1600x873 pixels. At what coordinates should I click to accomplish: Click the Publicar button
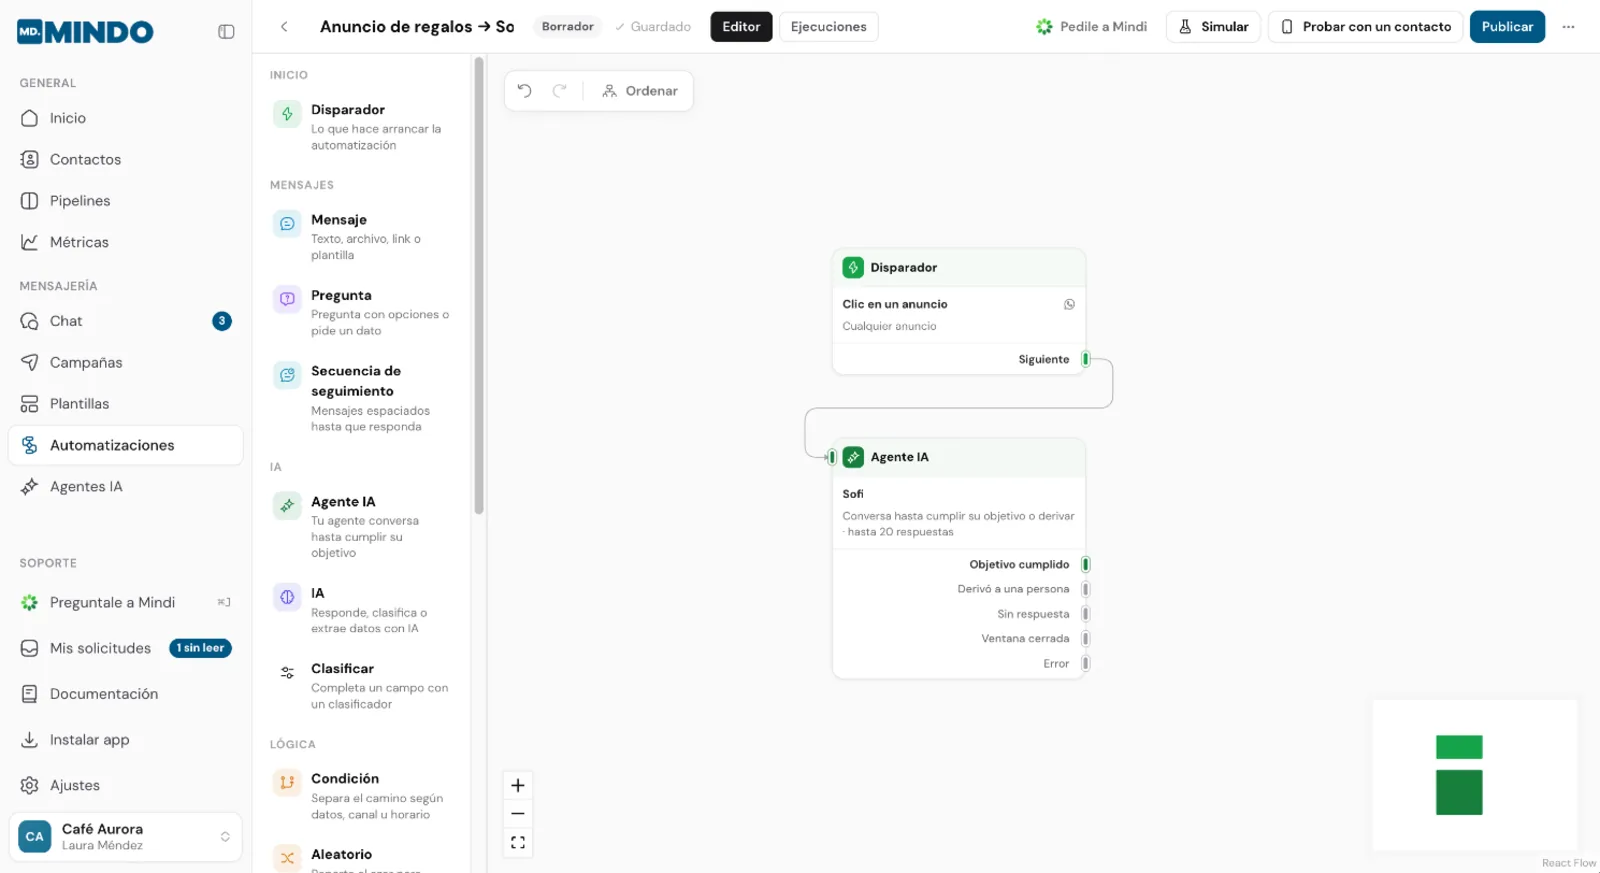1507,27
